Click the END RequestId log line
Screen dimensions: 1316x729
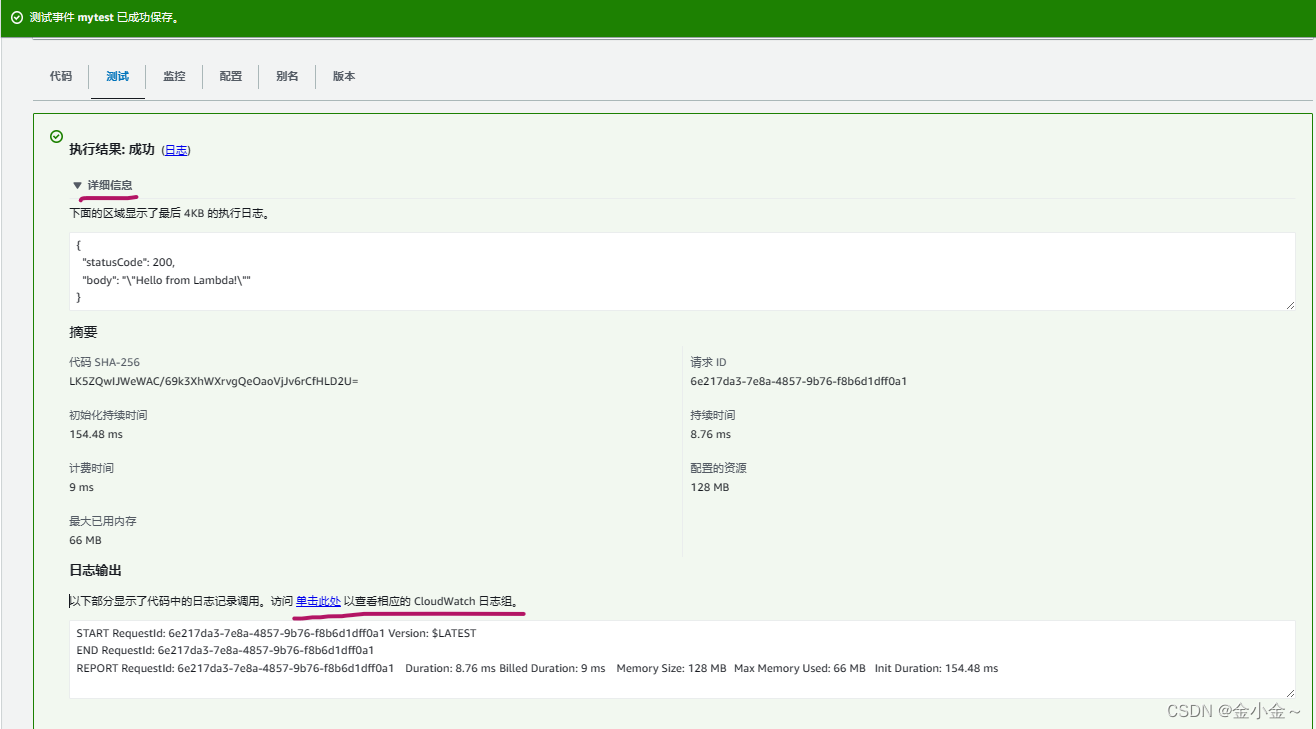coord(225,650)
